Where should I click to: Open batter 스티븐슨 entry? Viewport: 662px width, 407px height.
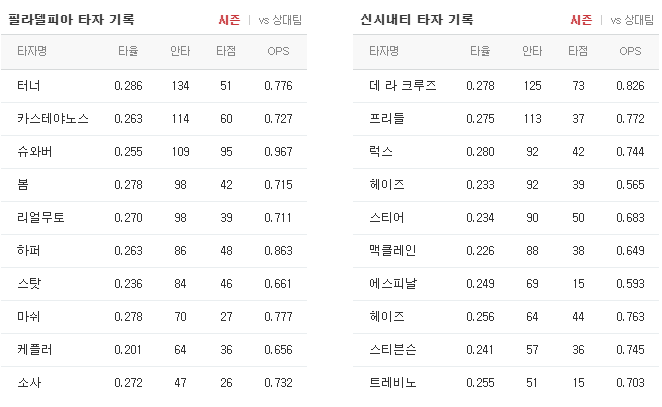[393, 350]
